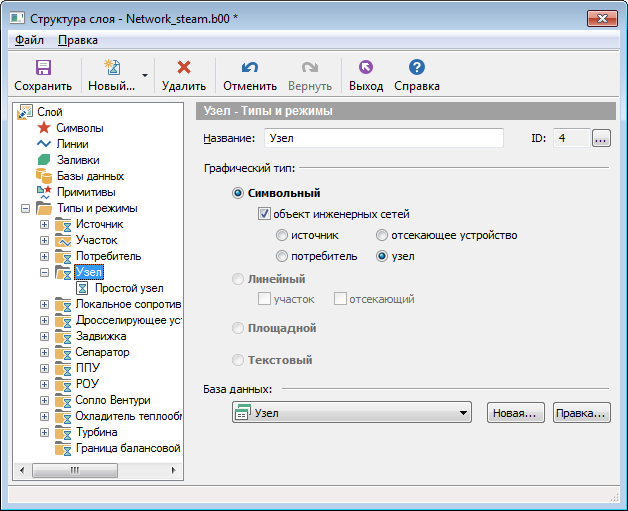This screenshot has height=511, width=628.
Task: Expand the Источник tree node
Action: coord(44,224)
